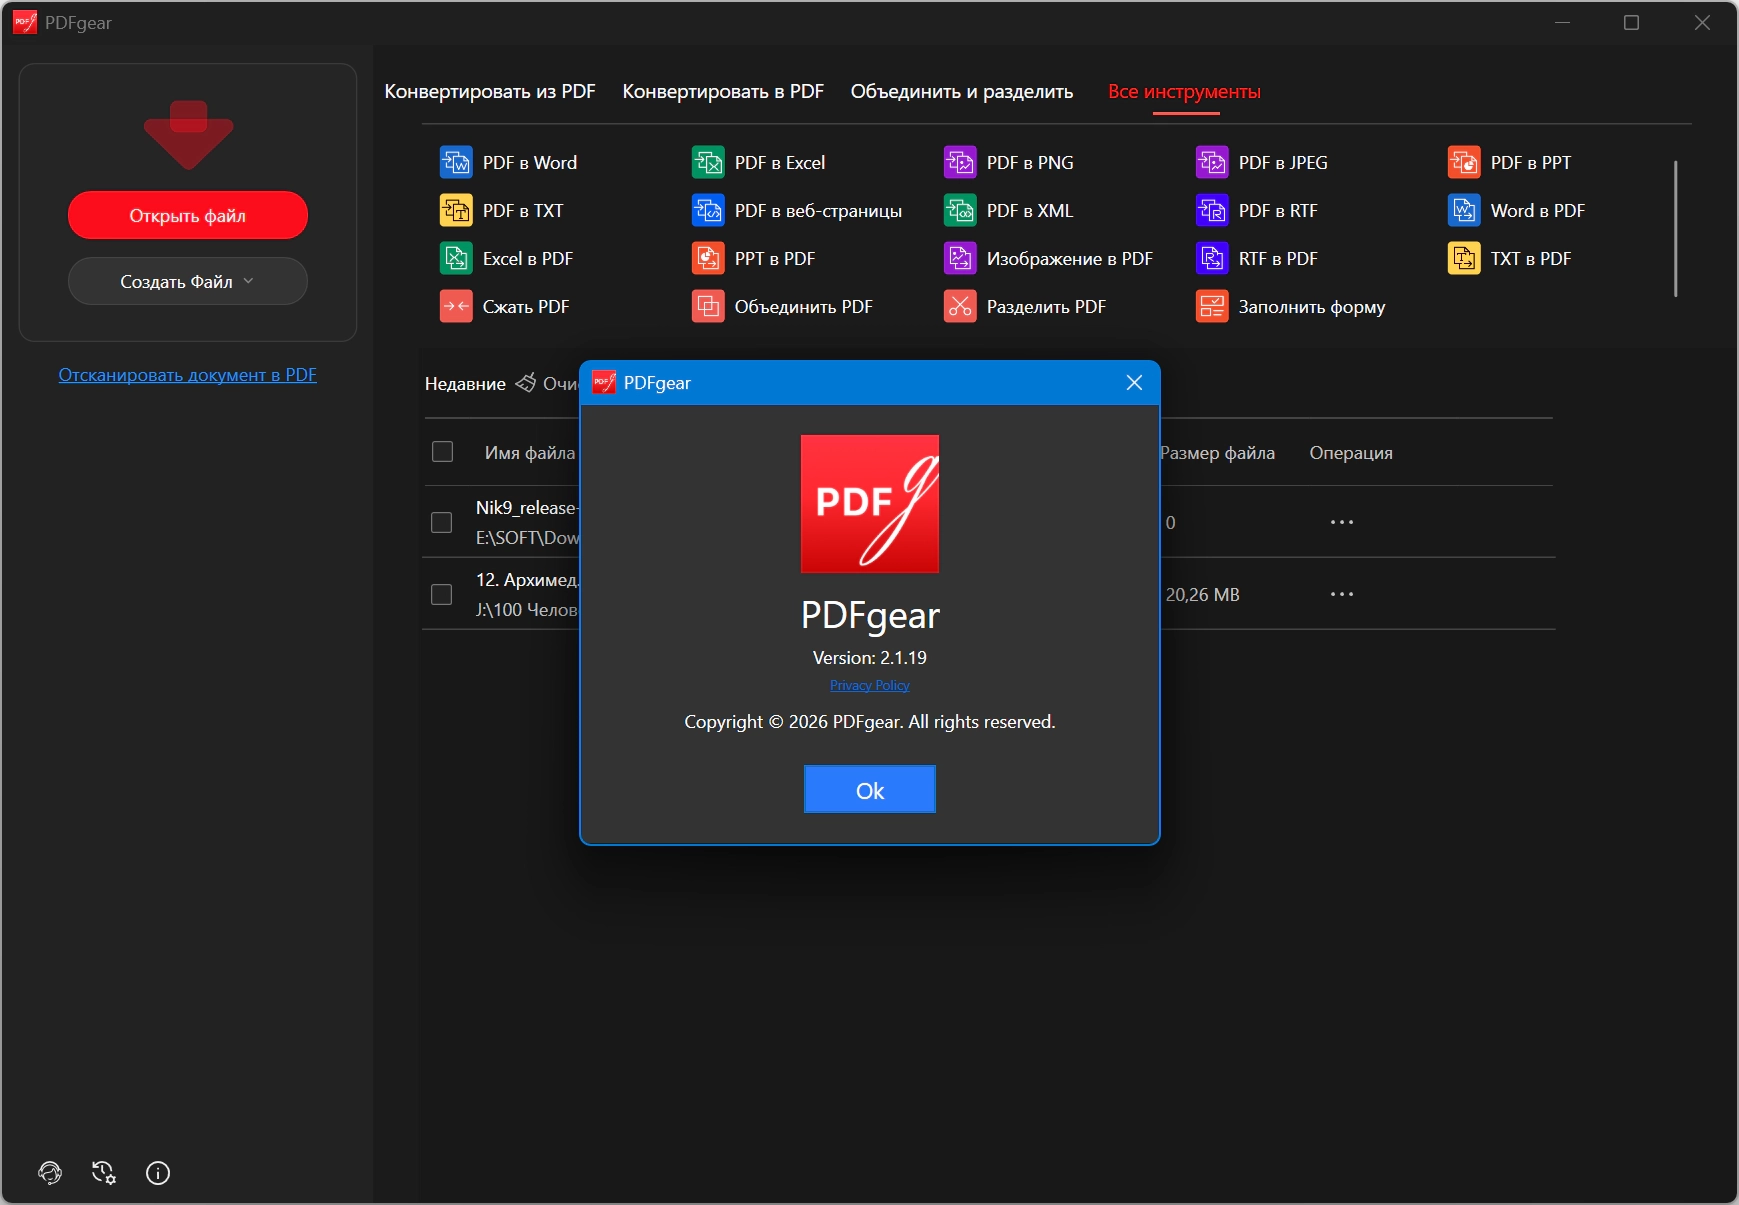Viewport: 1739px width, 1205px height.
Task: Choose the PDF в JPEG converter icon
Action: (x=1212, y=162)
